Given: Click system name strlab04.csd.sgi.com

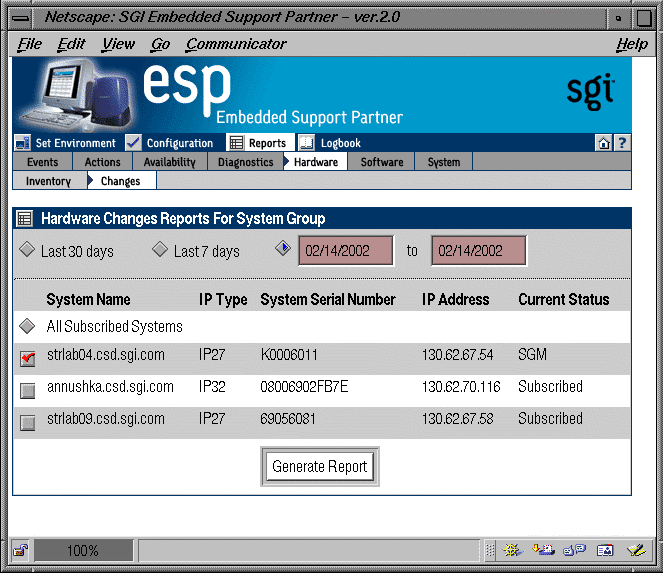Looking at the screenshot, I should click(106, 355).
